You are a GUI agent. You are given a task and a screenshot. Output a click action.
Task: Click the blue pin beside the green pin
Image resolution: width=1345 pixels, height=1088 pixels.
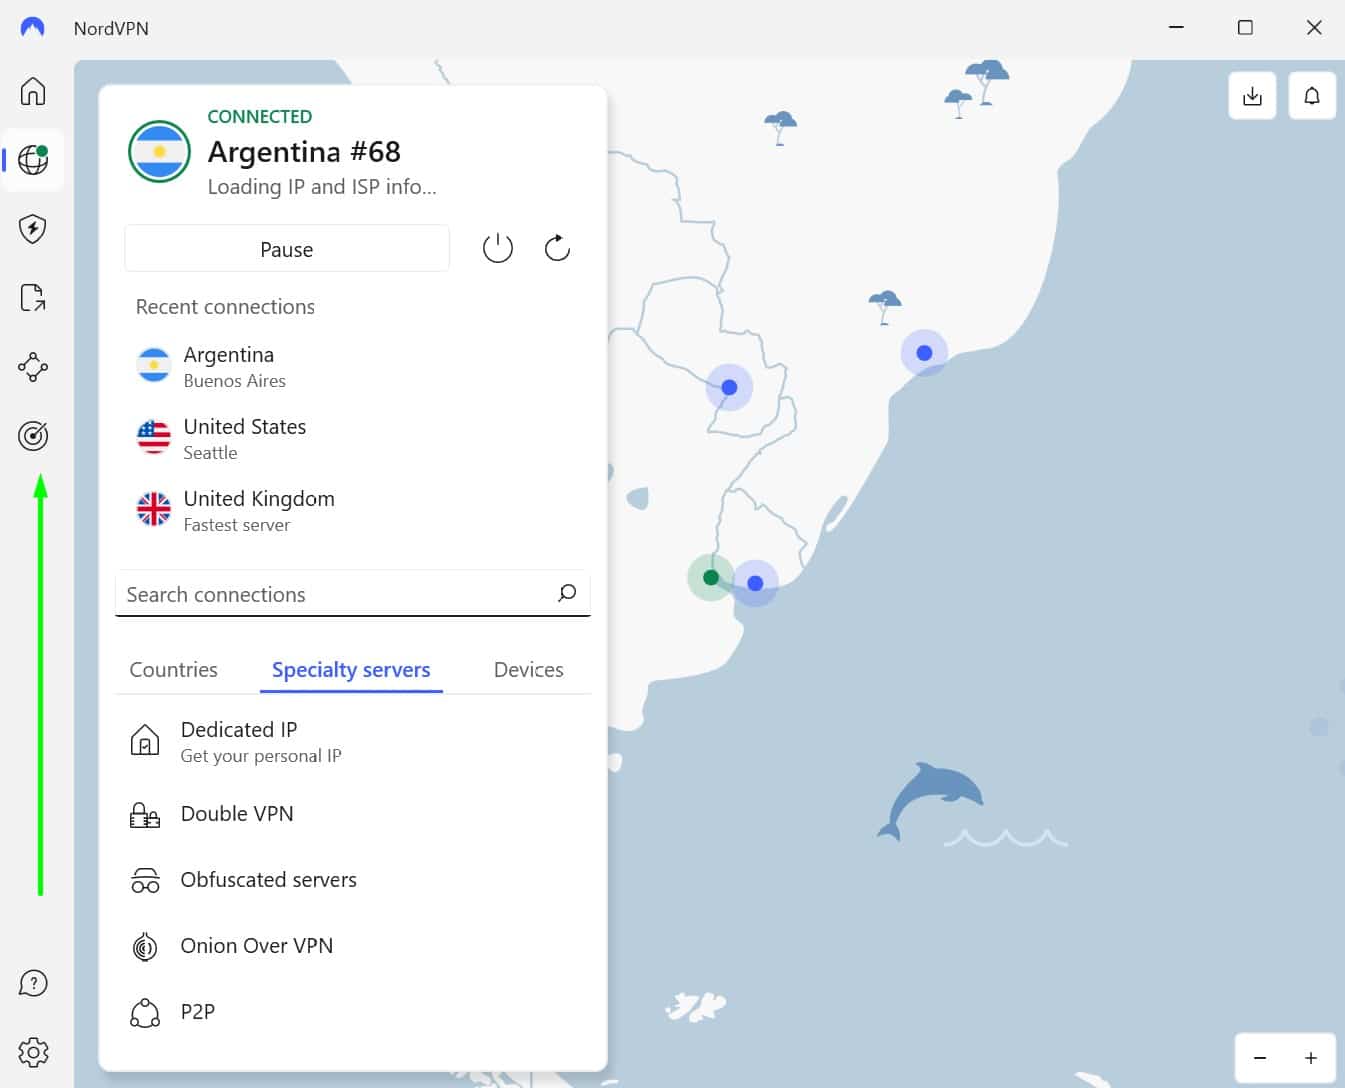tap(755, 583)
